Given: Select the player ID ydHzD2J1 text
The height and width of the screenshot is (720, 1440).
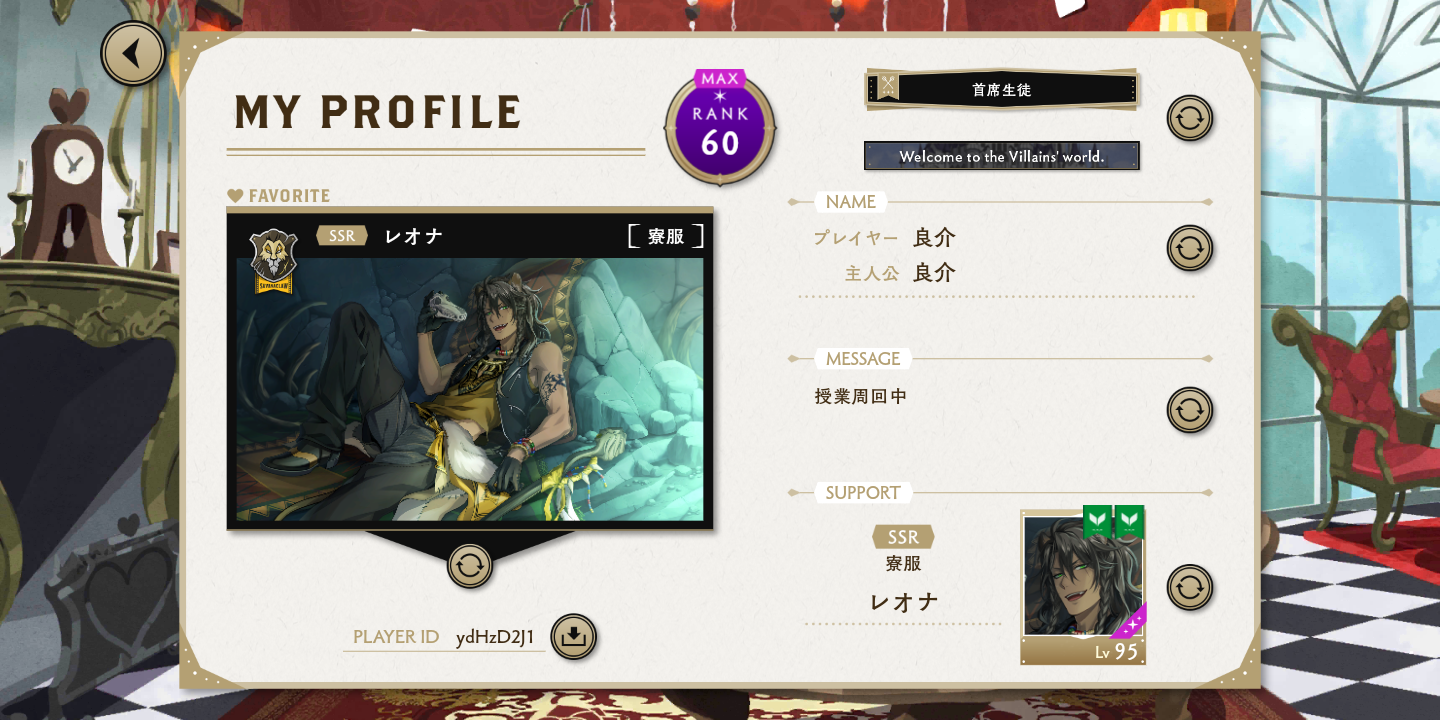Looking at the screenshot, I should tap(495, 637).
